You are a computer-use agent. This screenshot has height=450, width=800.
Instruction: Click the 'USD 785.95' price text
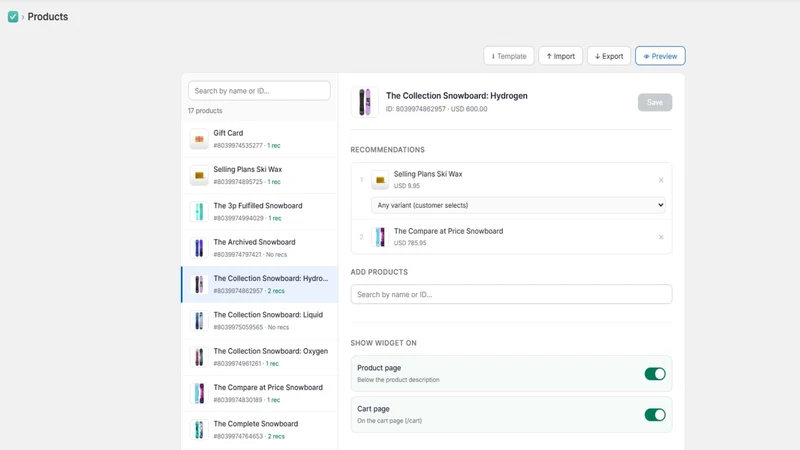tap(410, 243)
